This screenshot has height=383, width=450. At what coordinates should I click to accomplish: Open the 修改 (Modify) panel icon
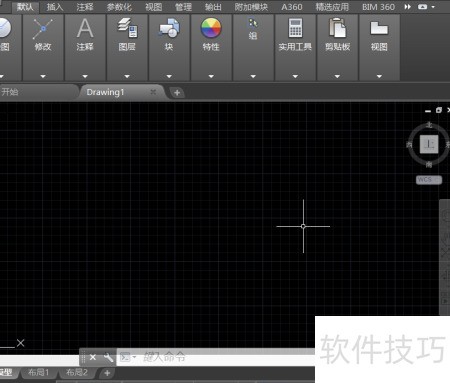(x=43, y=29)
